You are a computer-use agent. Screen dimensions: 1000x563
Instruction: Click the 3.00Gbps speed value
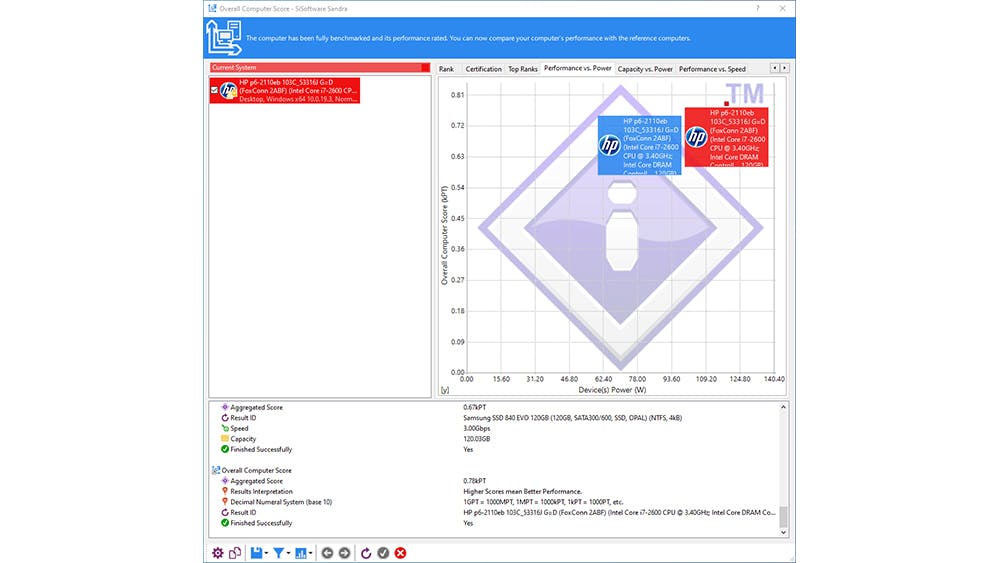(x=476, y=428)
